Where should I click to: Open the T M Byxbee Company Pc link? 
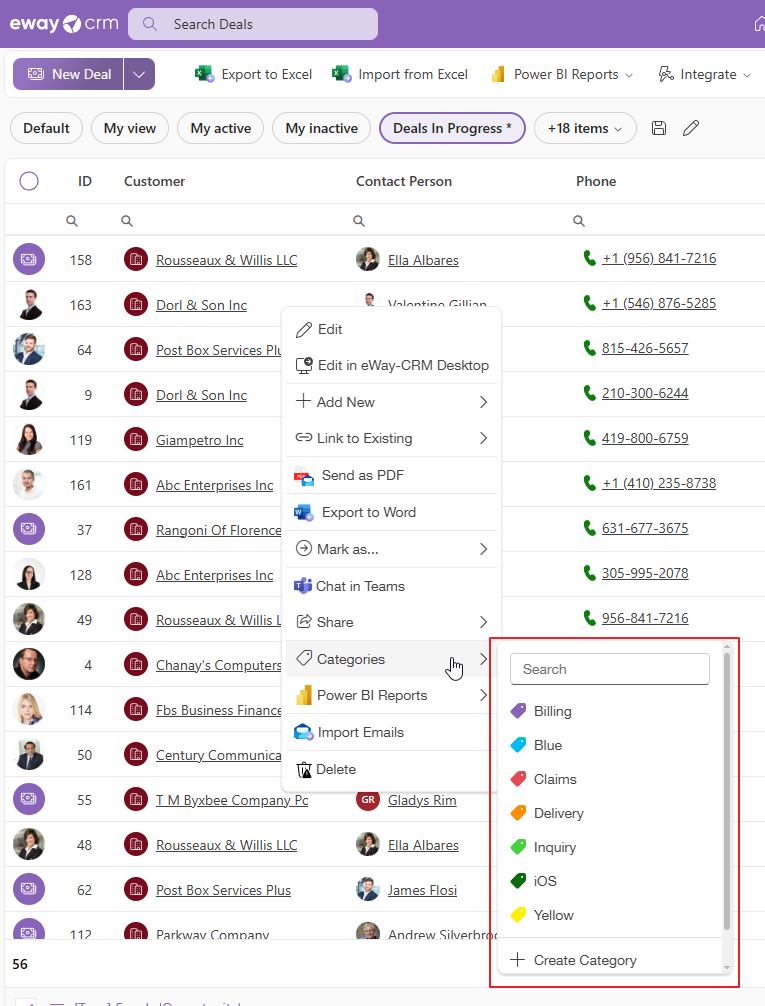232,800
